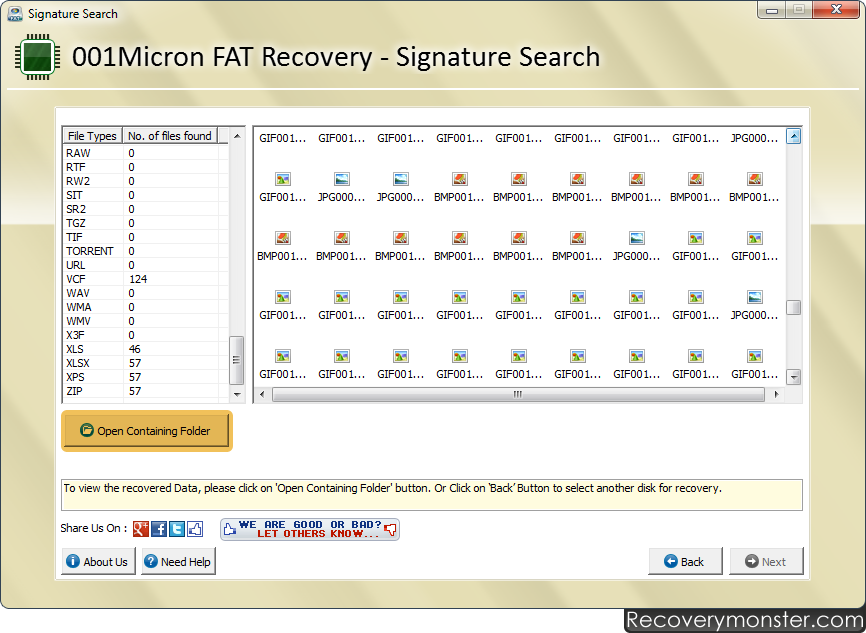Screen dimensions: 866x633
Task: Open Need Help
Action: click(178, 562)
